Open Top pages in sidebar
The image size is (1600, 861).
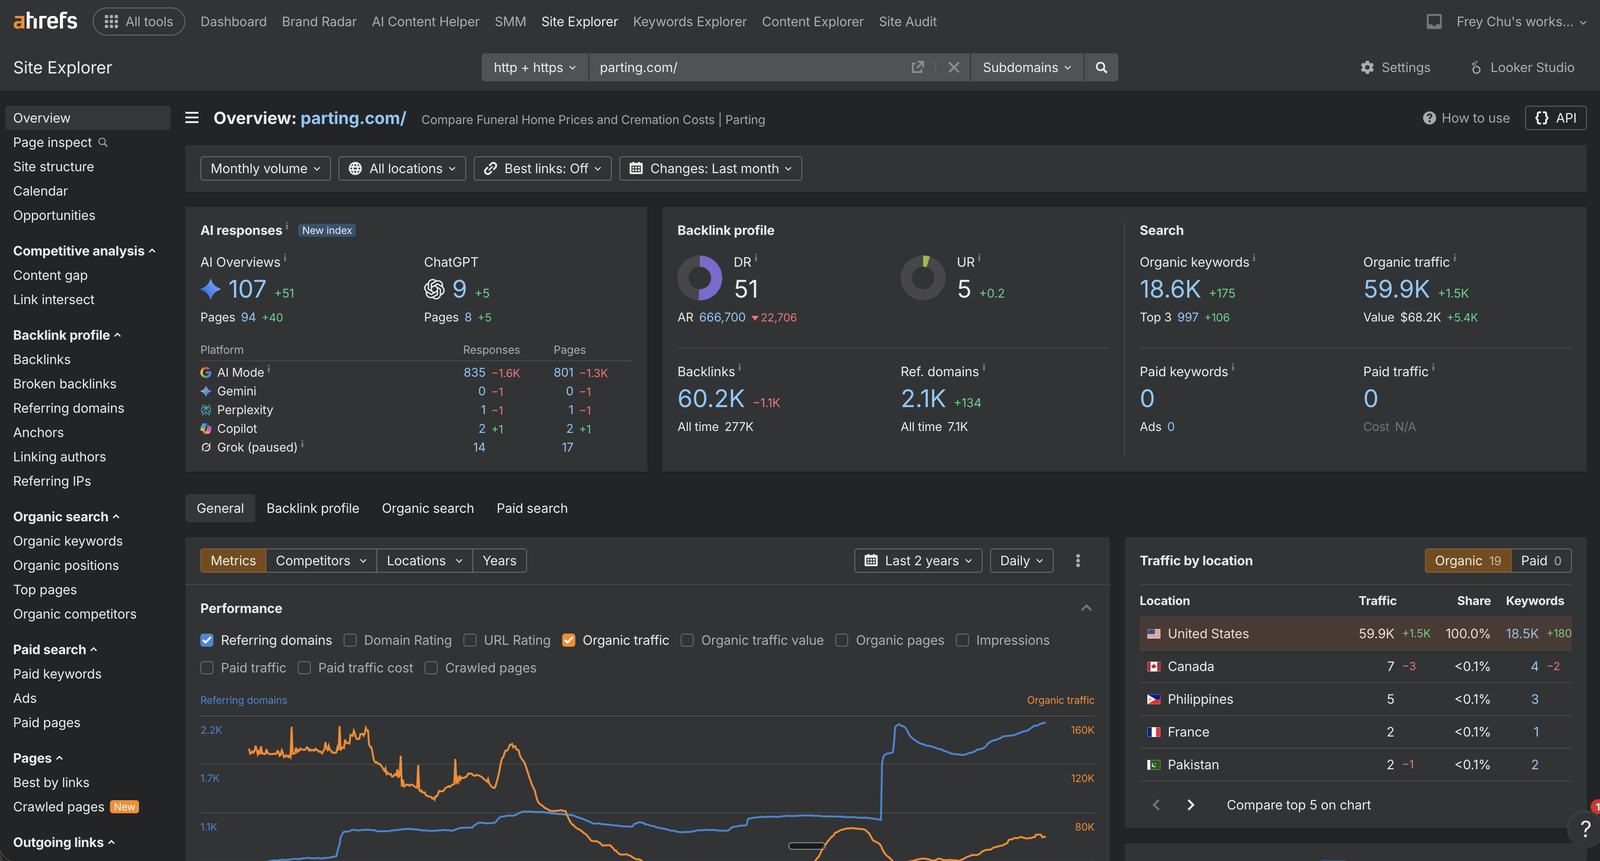(45, 590)
